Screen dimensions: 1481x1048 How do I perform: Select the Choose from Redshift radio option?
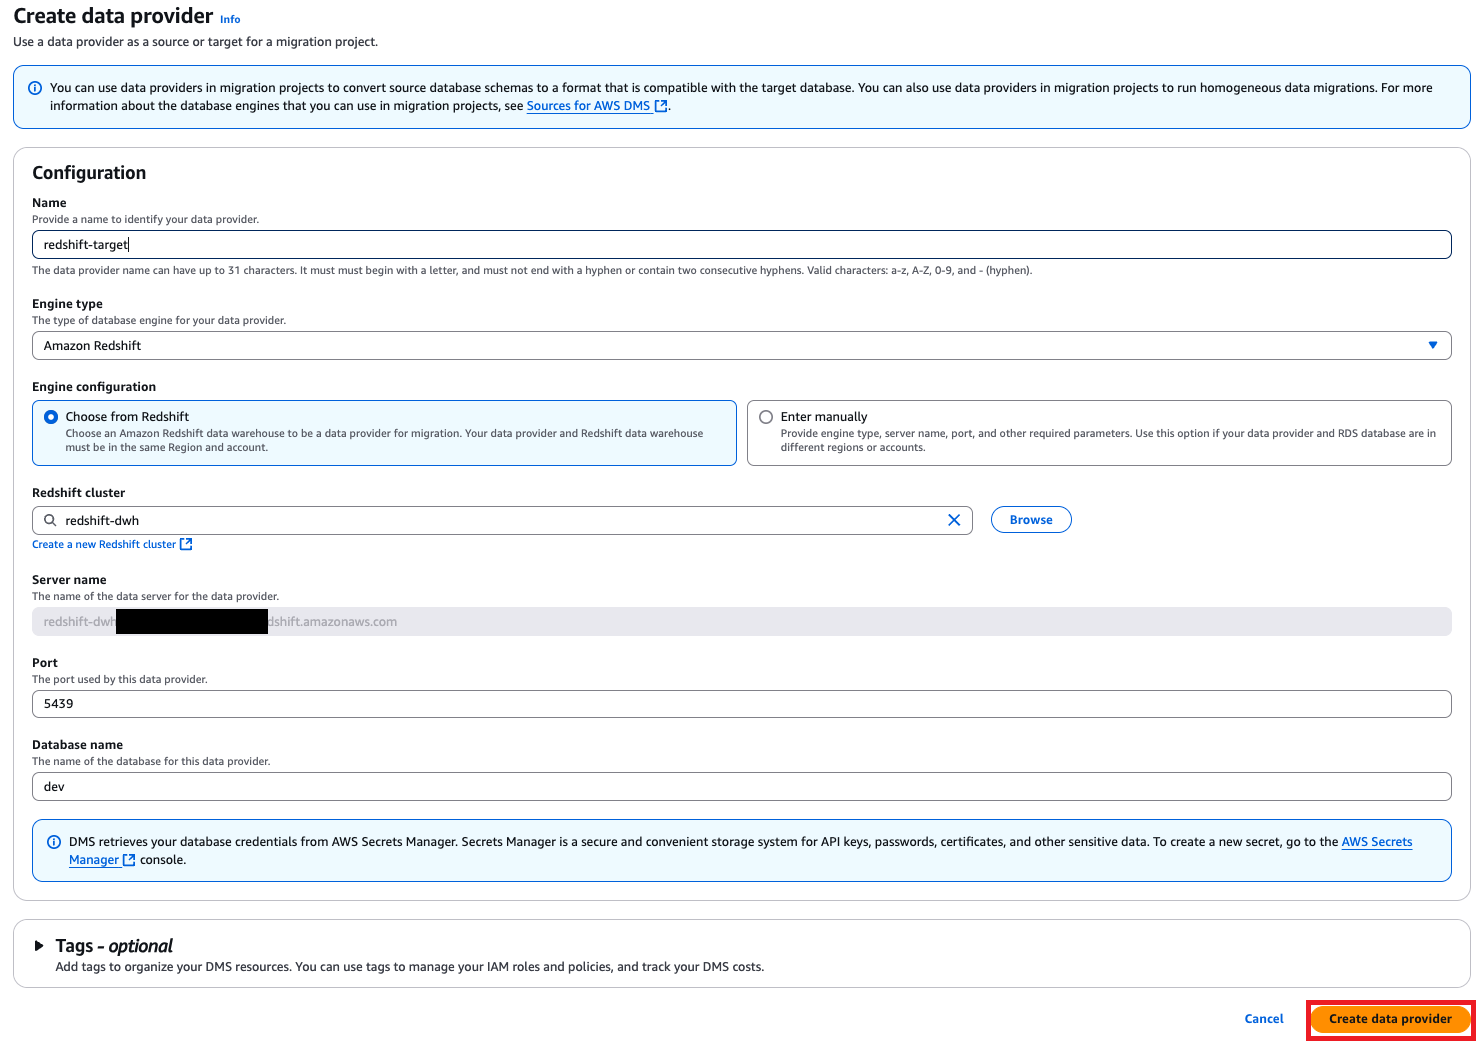point(51,417)
